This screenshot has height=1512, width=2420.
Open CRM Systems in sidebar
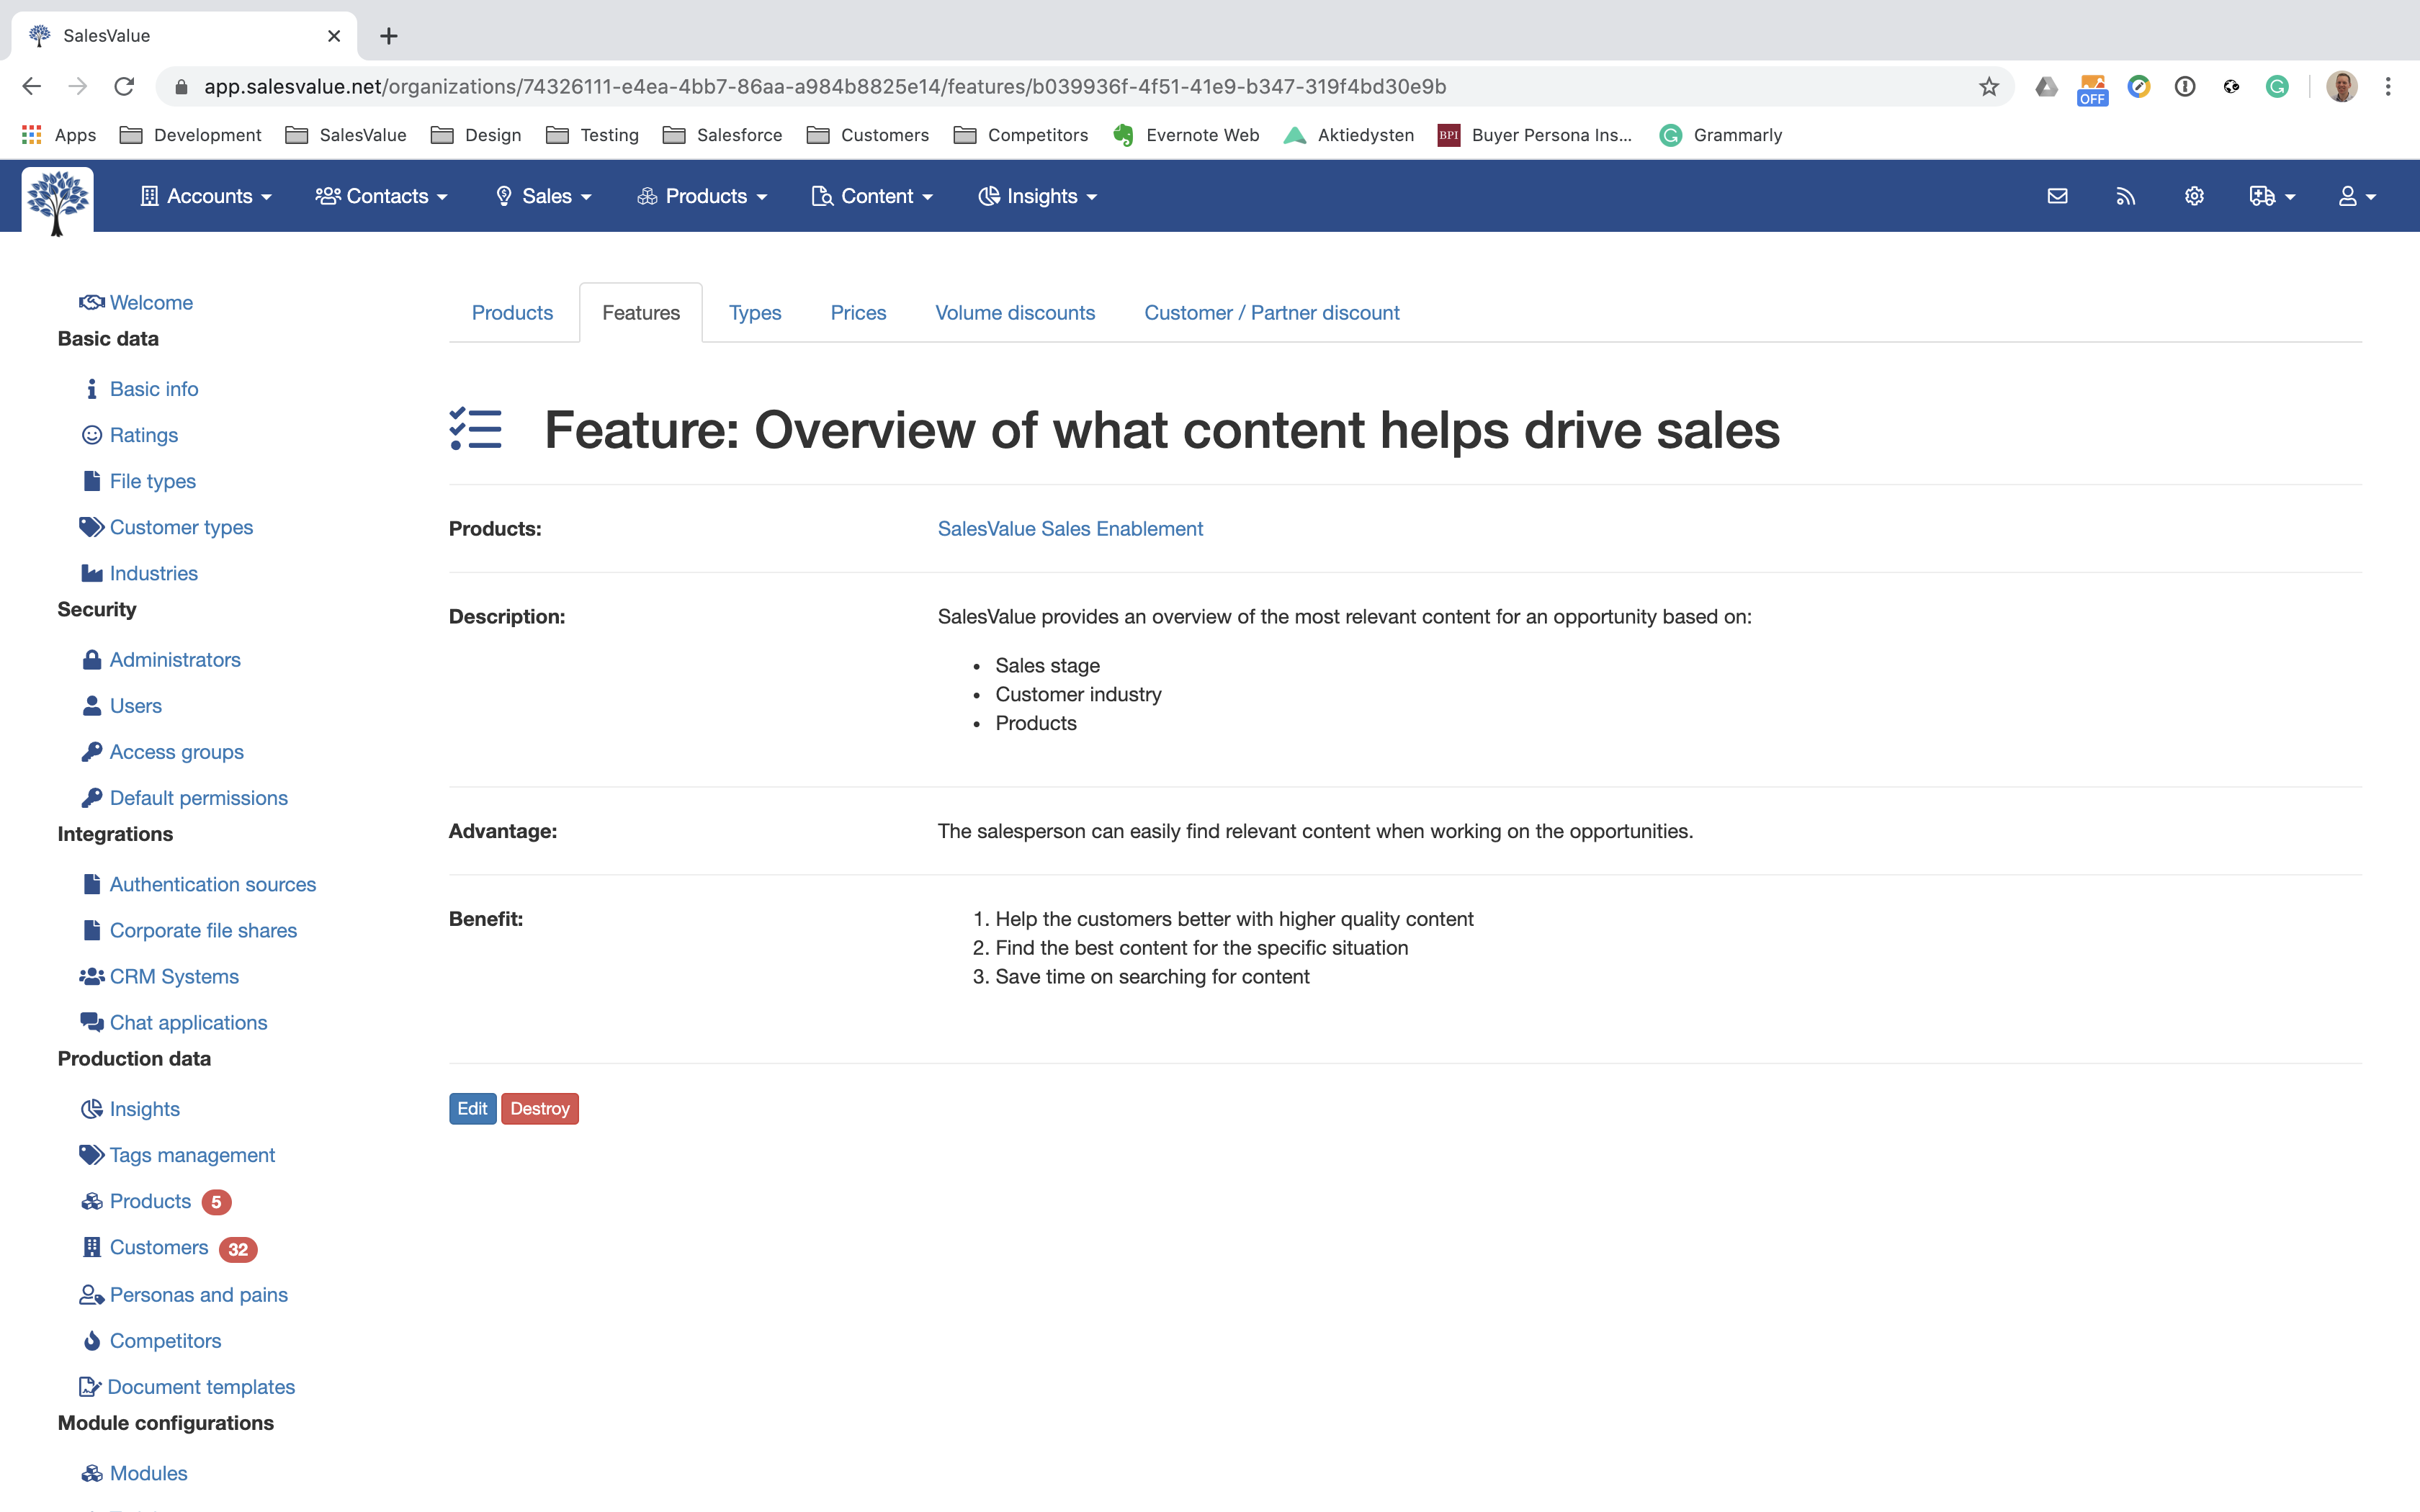coord(174,976)
